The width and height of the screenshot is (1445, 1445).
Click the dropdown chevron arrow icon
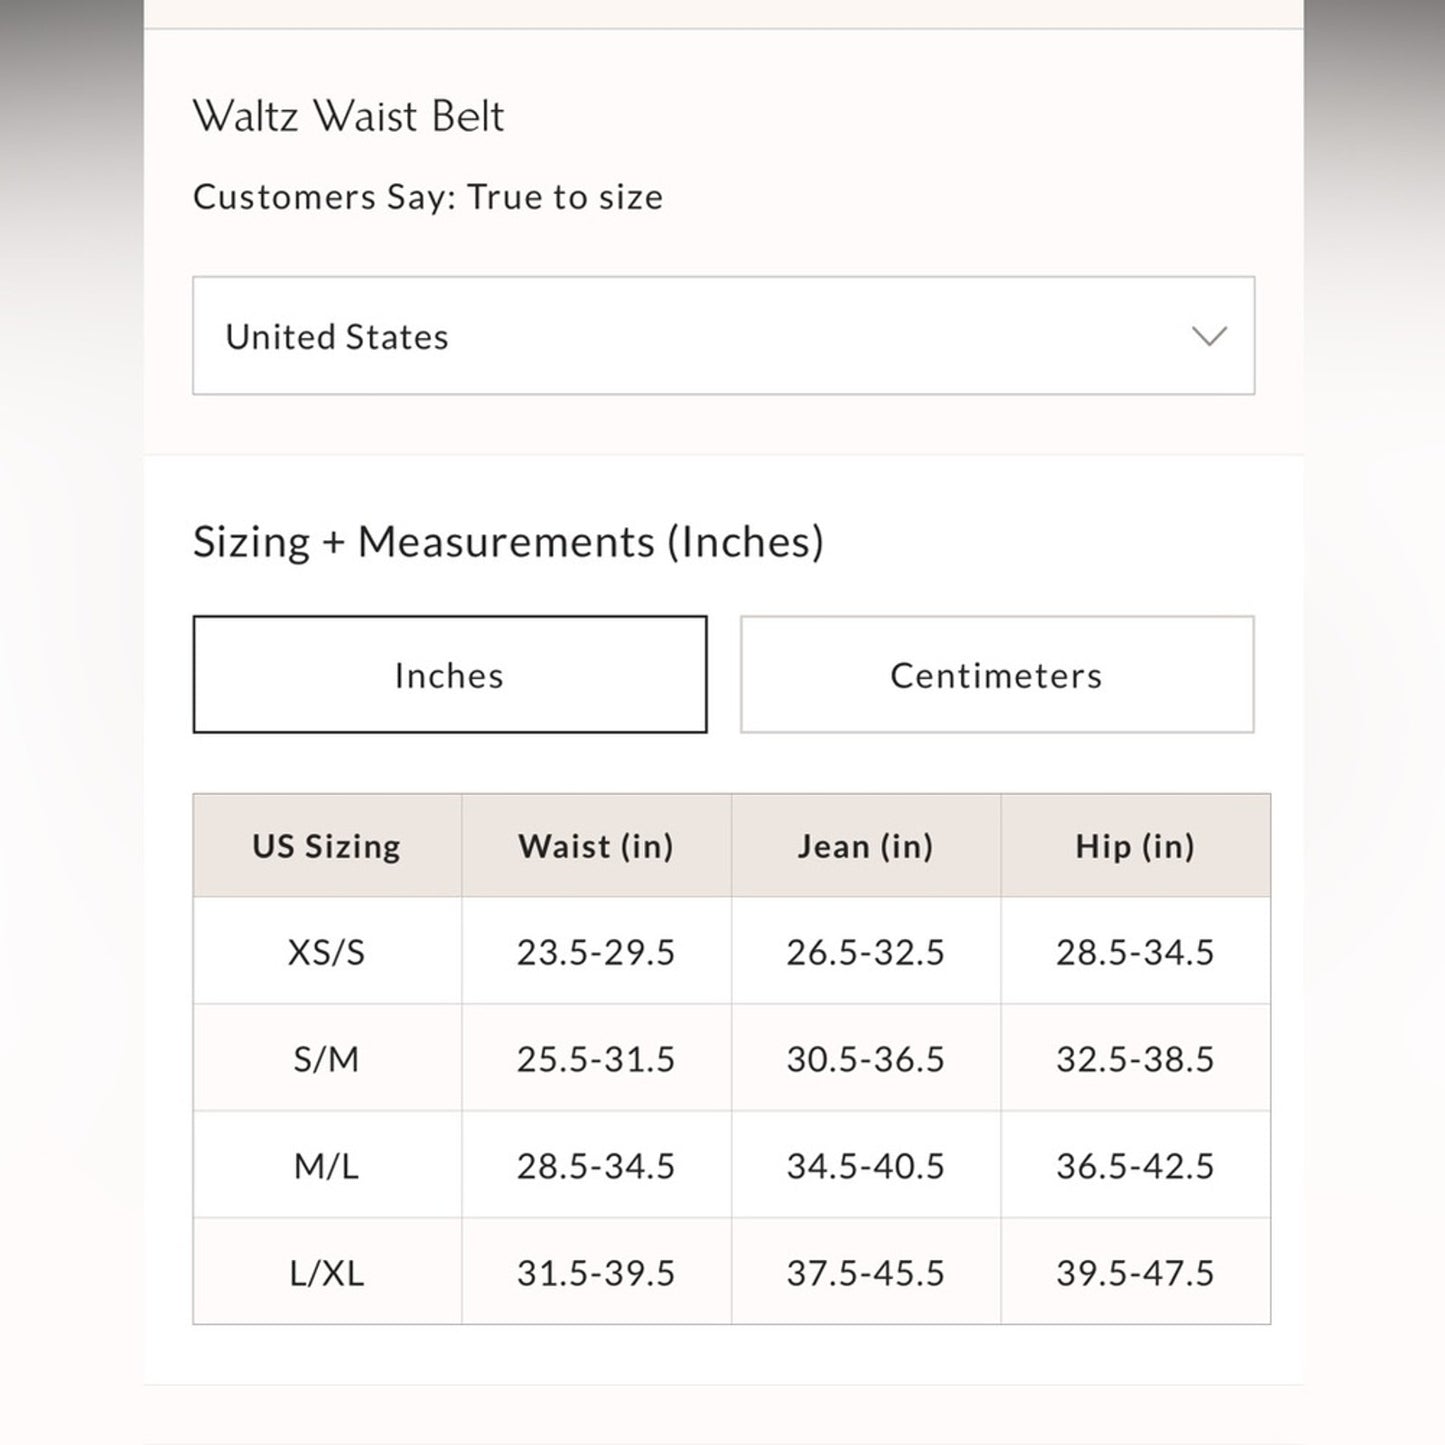1209,336
